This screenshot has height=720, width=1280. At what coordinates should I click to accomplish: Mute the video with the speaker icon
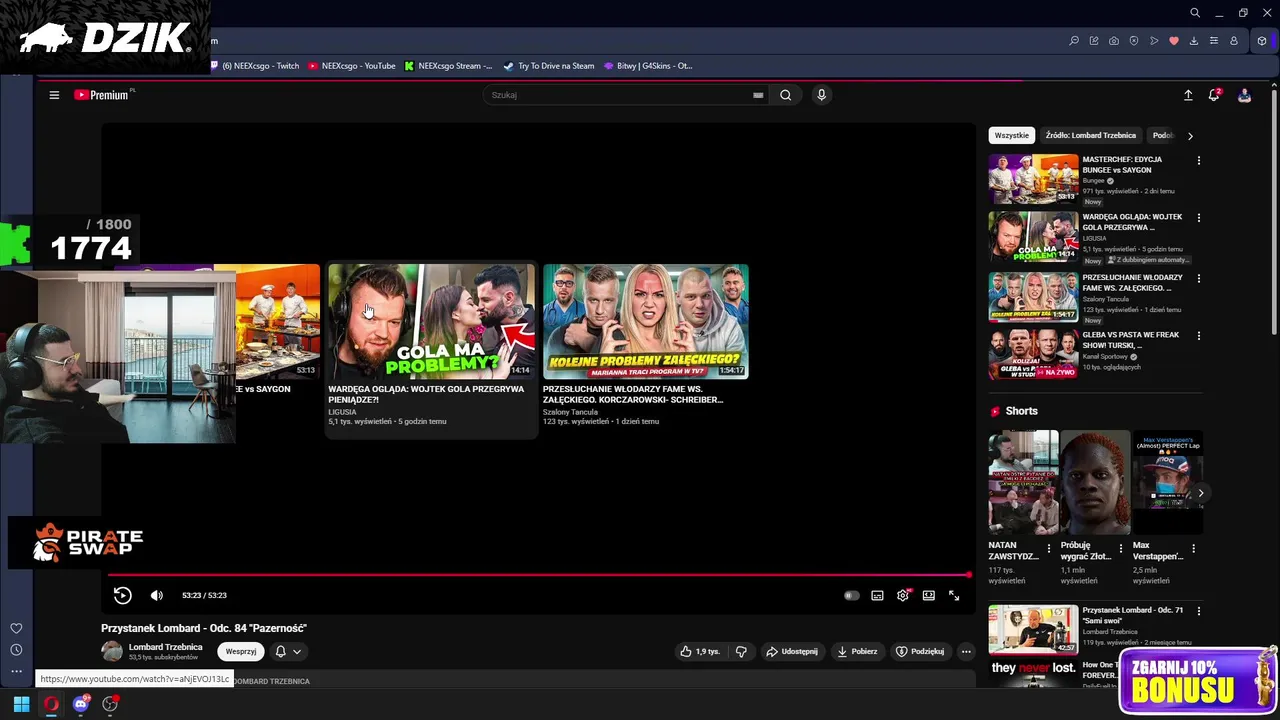tap(157, 595)
